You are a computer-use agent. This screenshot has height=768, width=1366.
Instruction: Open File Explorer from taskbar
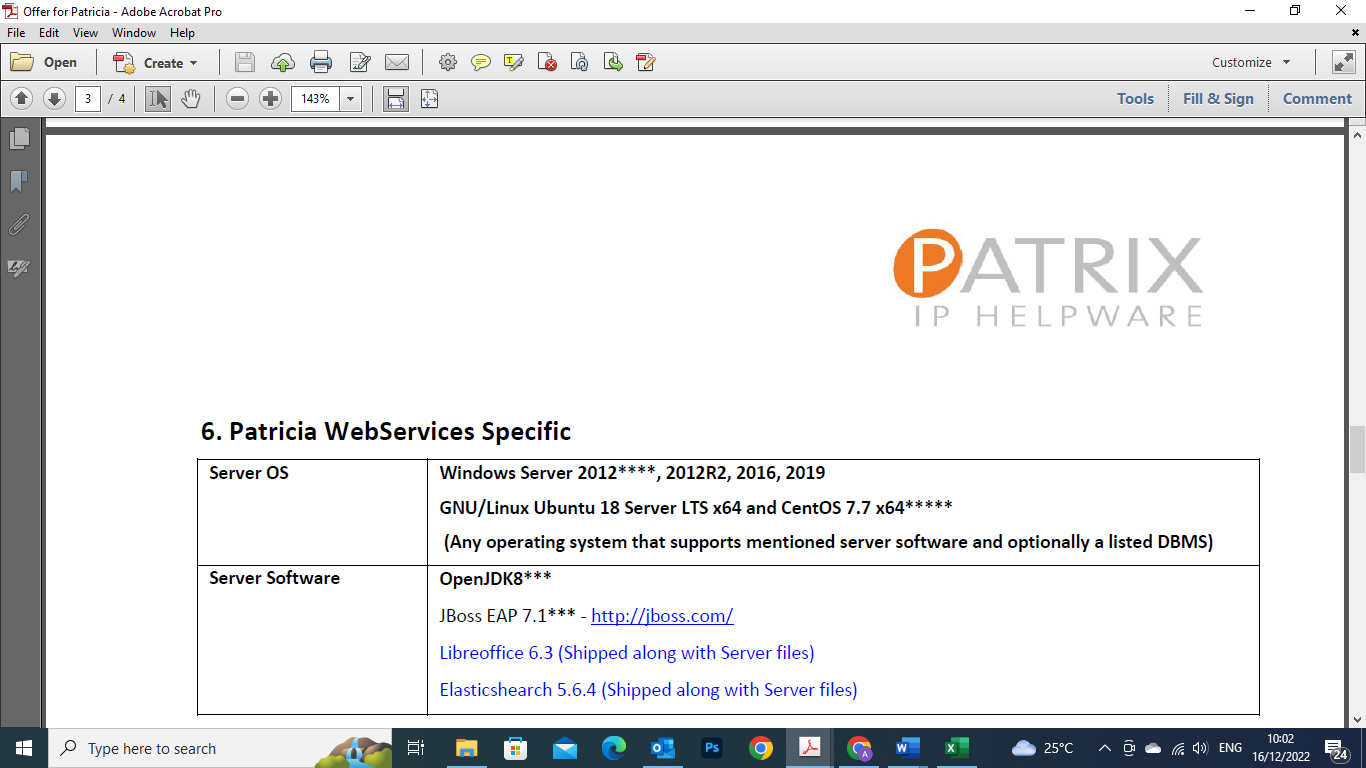click(467, 748)
